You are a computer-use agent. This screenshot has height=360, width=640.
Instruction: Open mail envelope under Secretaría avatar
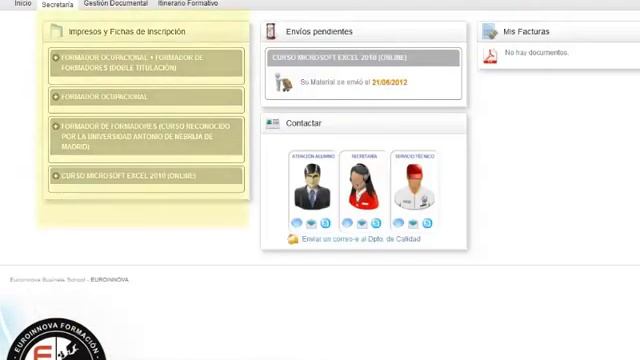(362, 223)
